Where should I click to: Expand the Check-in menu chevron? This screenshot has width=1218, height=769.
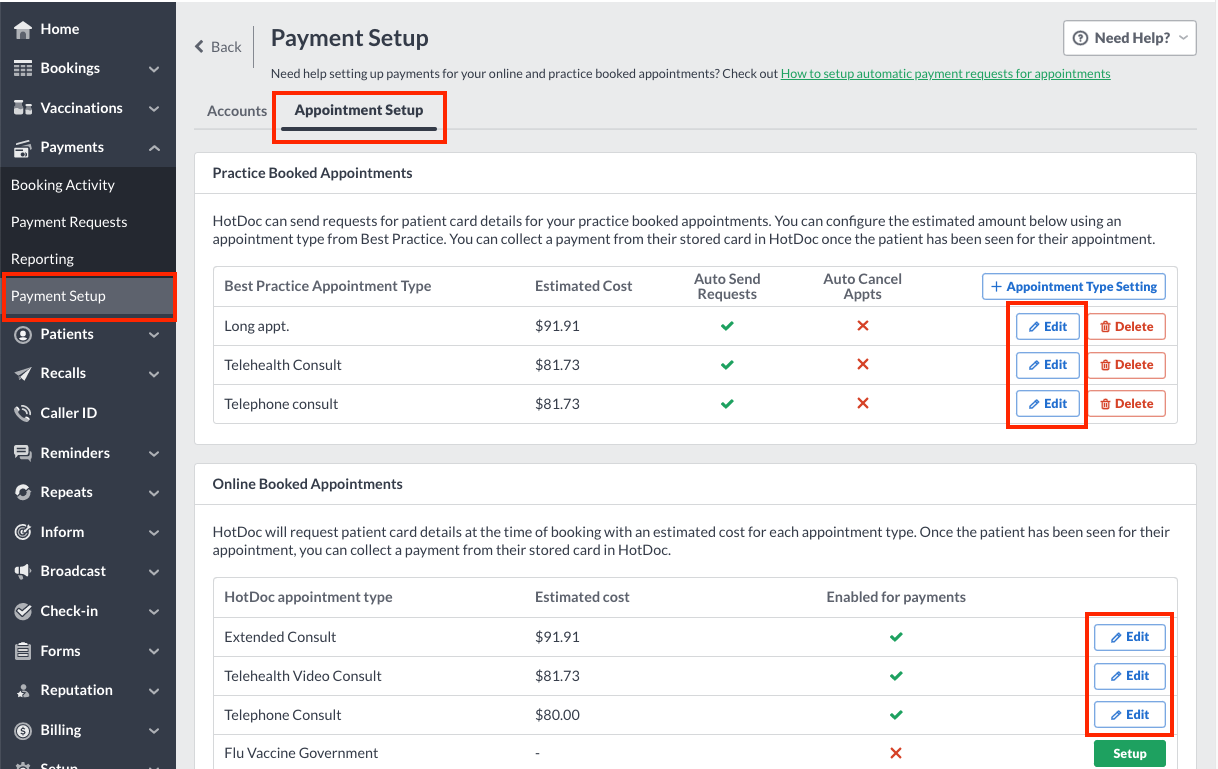coord(154,611)
